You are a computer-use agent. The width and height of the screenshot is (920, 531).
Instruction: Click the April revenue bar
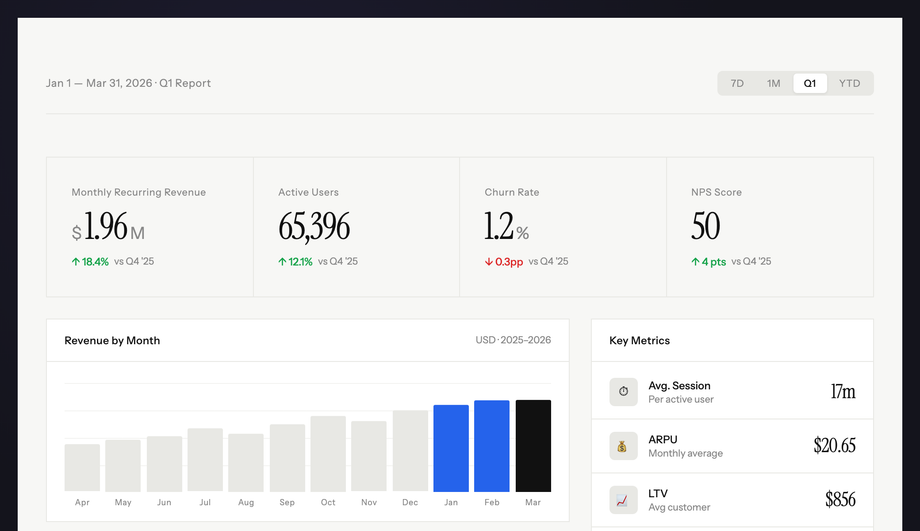82,468
